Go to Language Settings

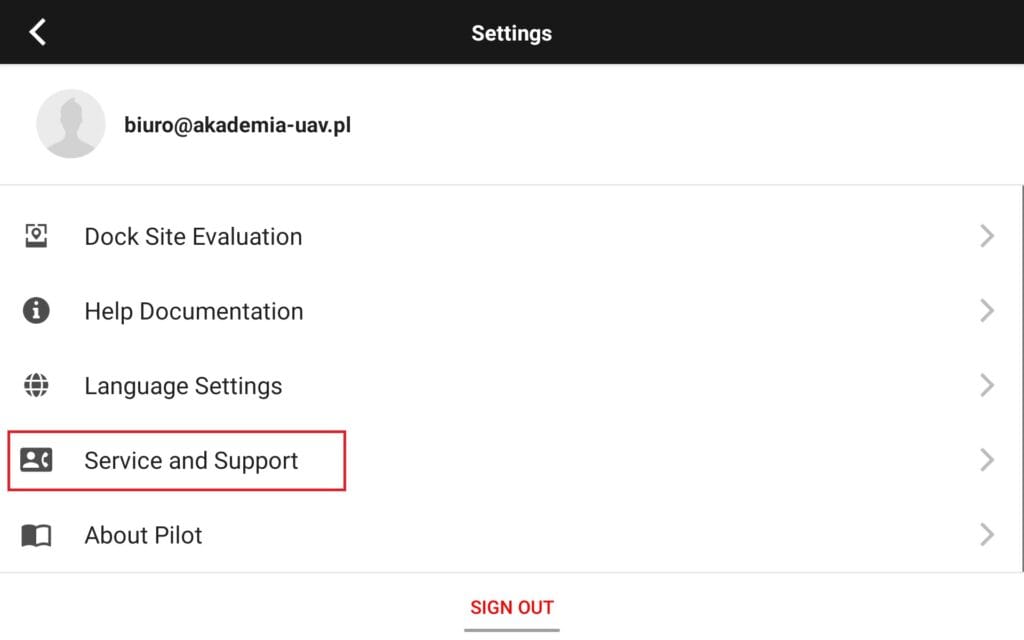(183, 386)
